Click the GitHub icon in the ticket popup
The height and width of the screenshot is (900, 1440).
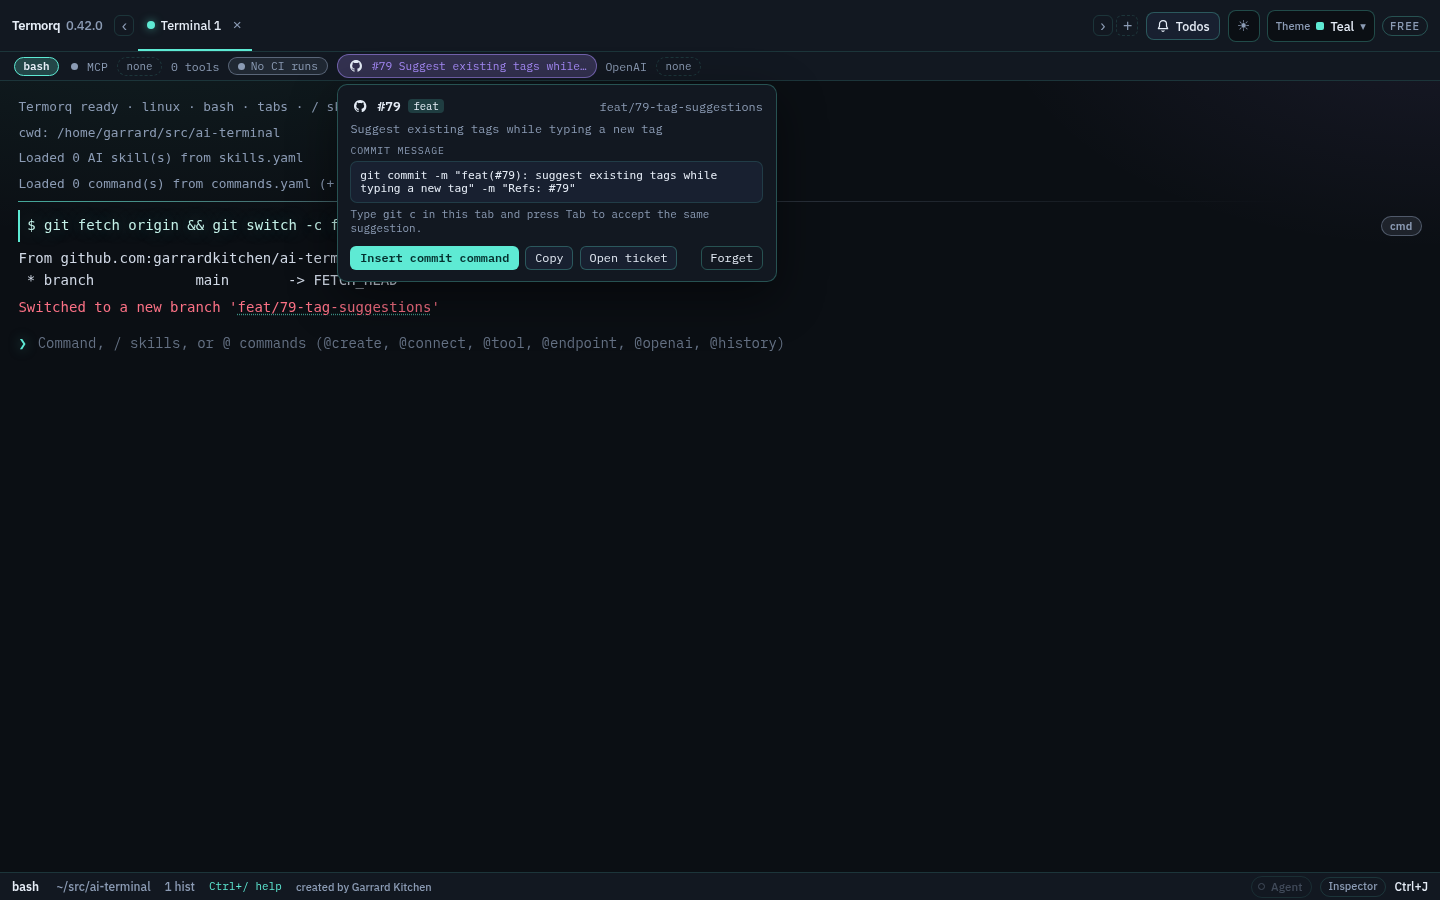pos(360,106)
